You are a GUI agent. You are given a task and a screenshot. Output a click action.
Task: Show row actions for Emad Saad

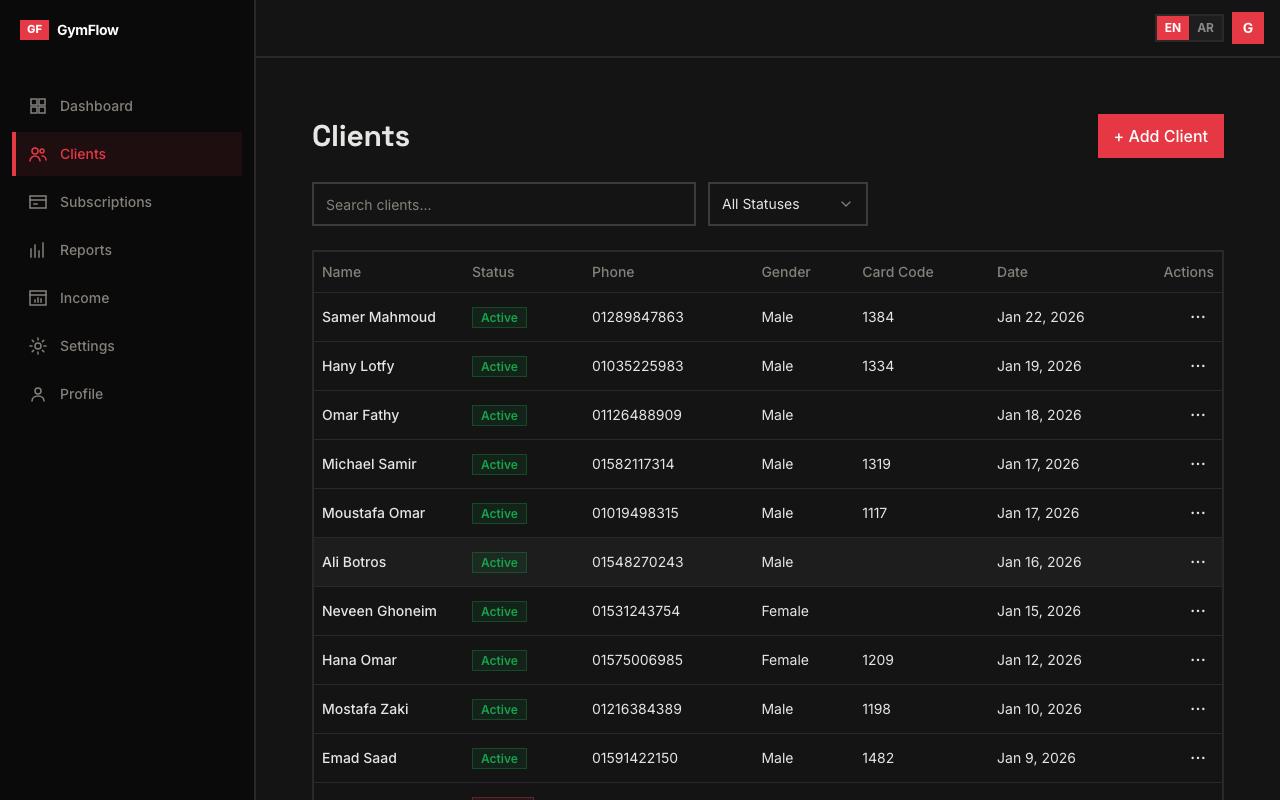point(1197,758)
